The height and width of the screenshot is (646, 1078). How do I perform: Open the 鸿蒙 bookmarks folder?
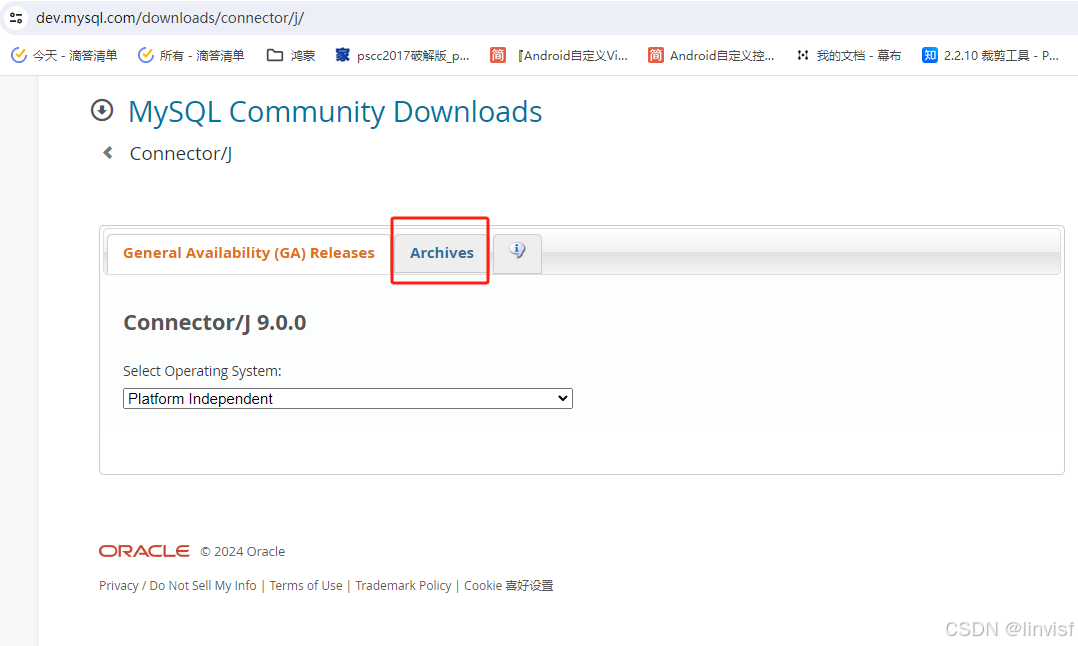(291, 56)
